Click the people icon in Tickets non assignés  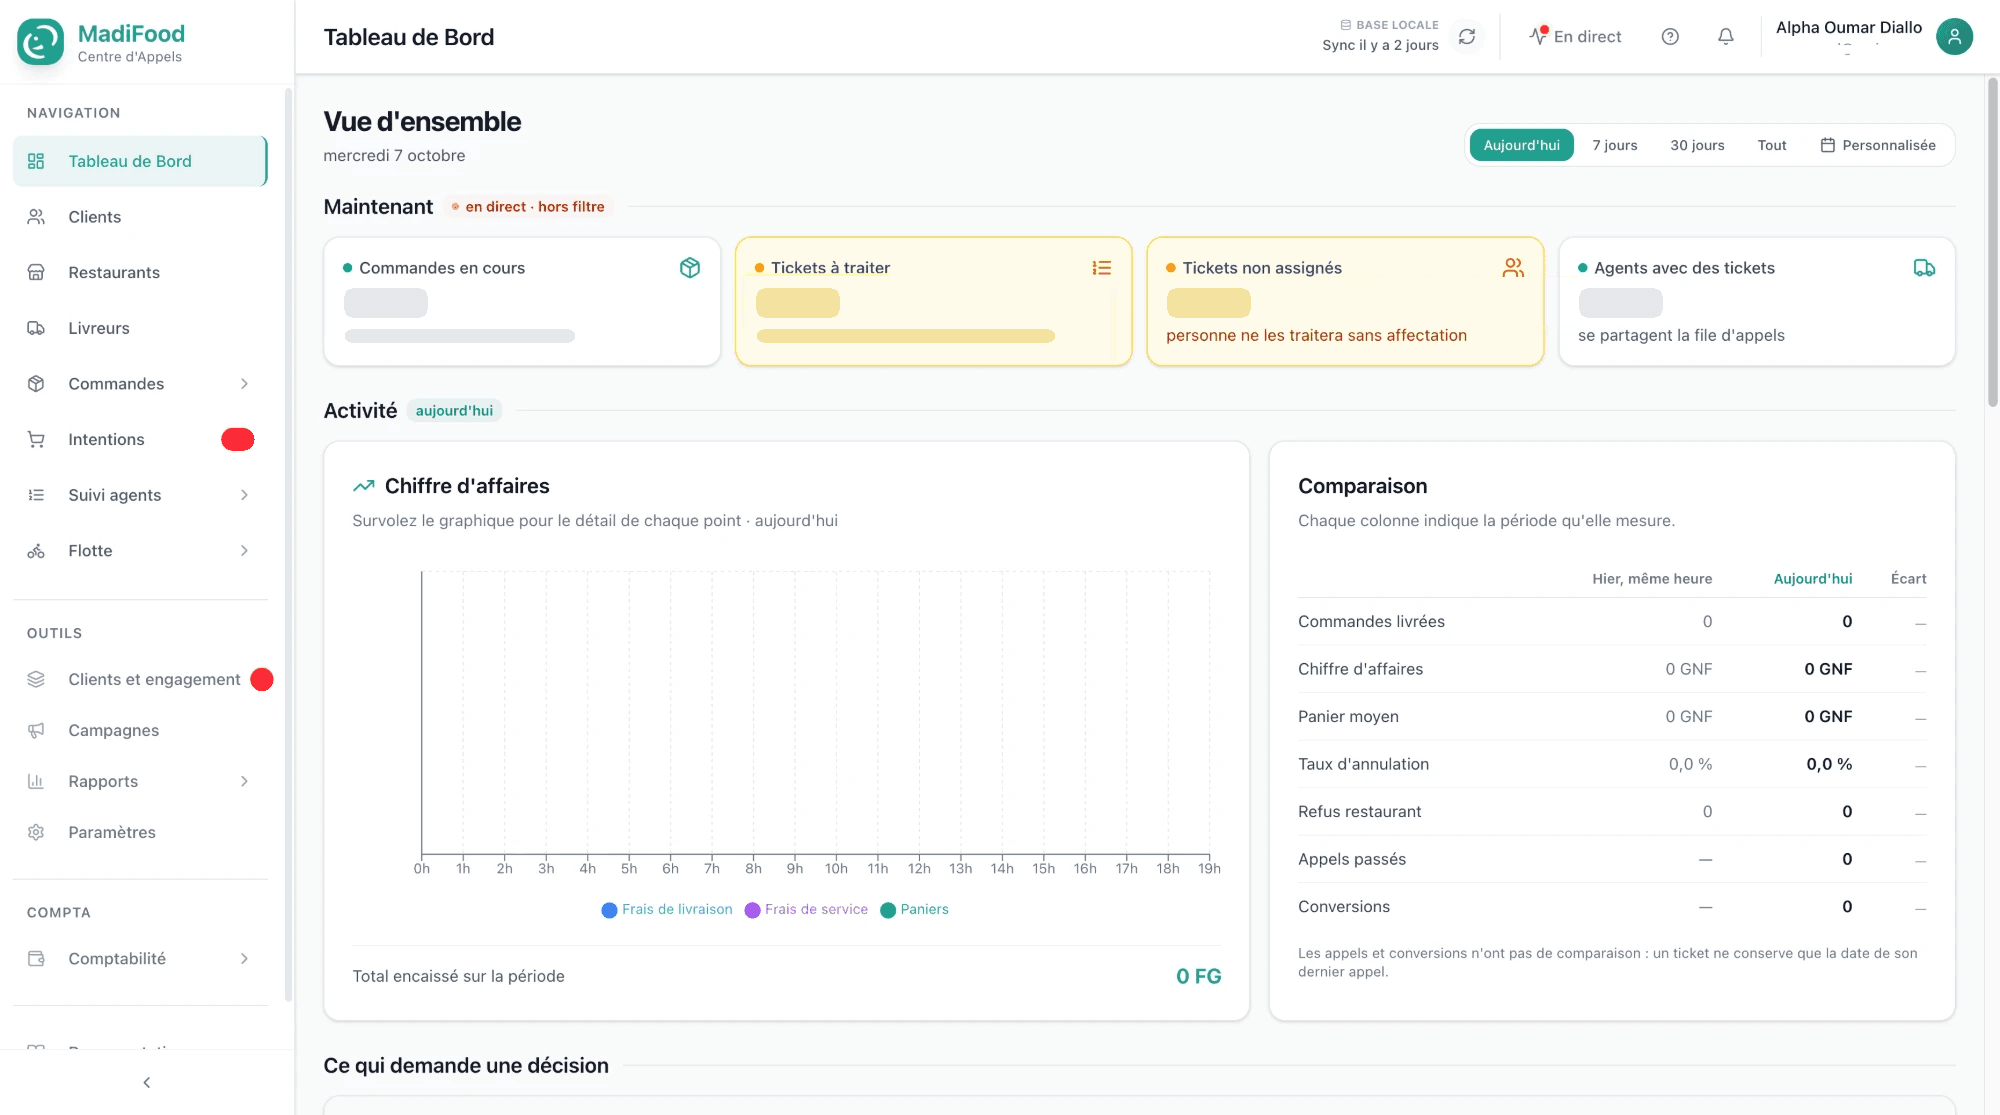click(1513, 268)
